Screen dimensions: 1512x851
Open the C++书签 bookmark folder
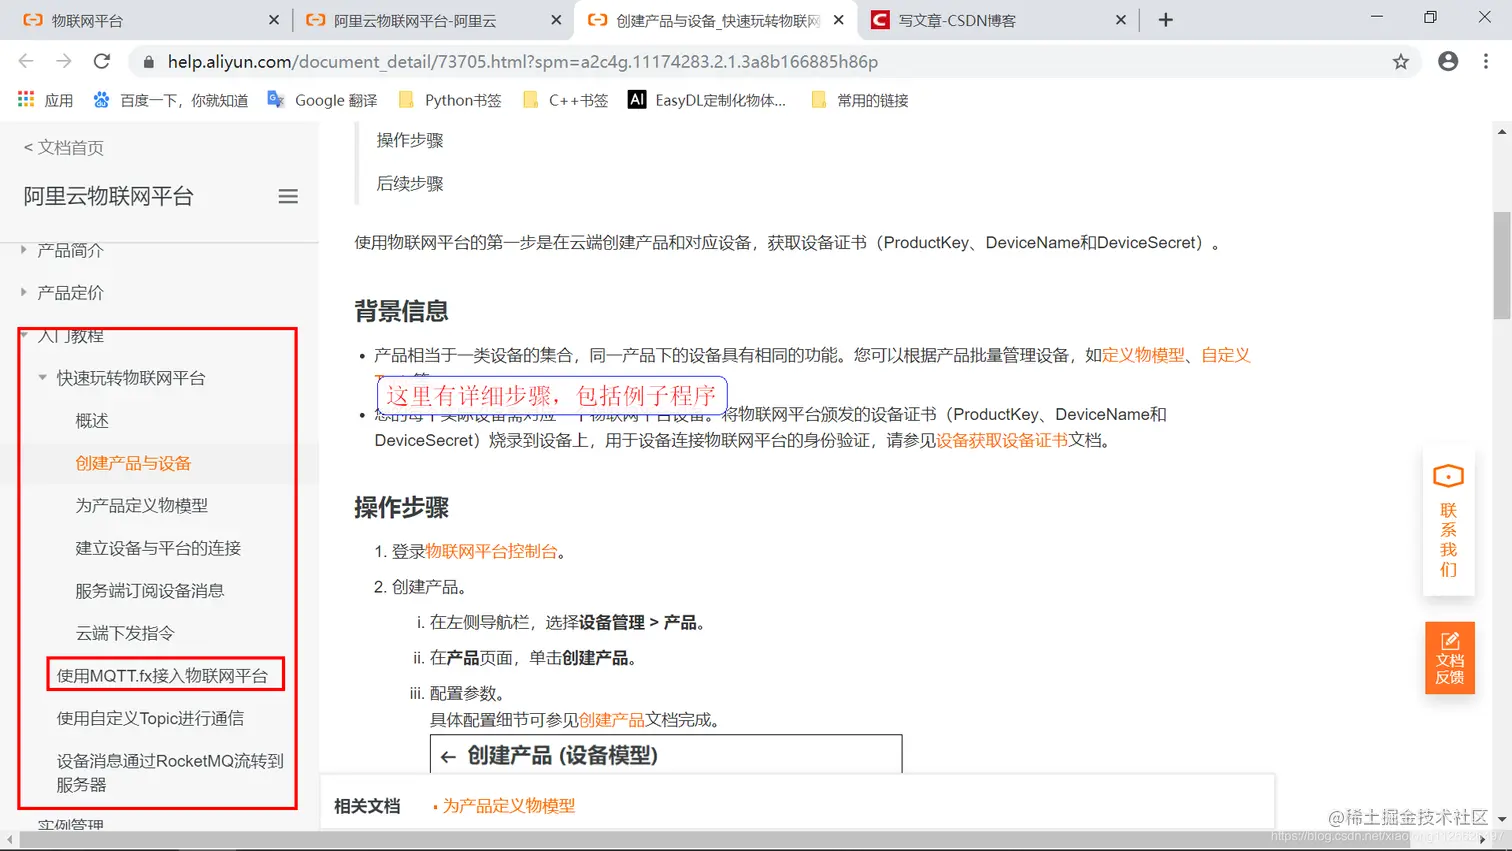click(x=565, y=100)
